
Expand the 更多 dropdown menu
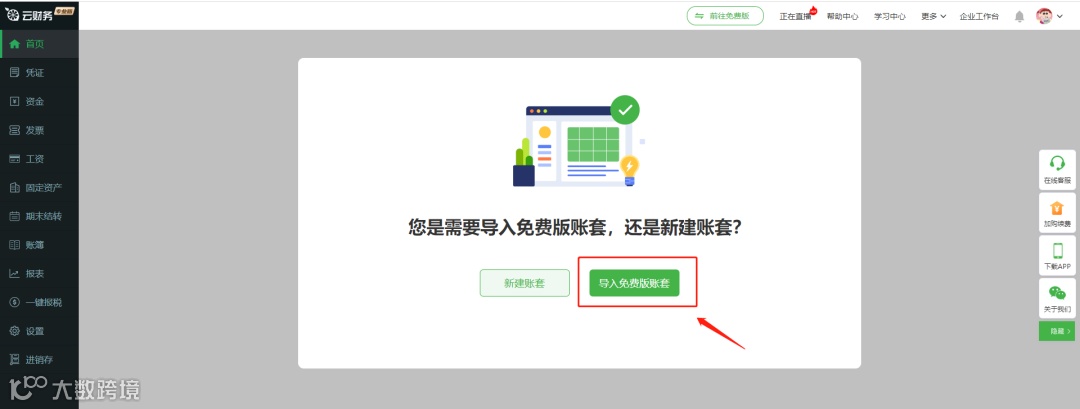(x=933, y=17)
